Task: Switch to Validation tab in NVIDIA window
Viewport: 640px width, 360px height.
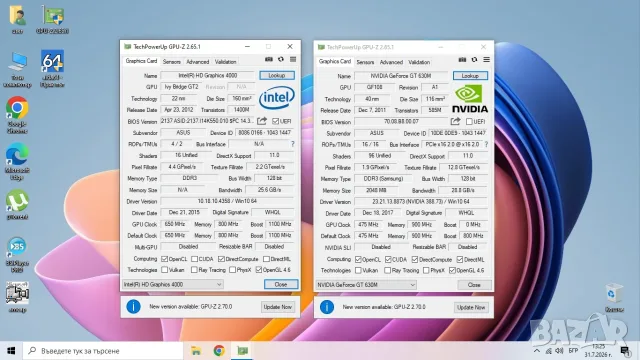Action: [419, 62]
